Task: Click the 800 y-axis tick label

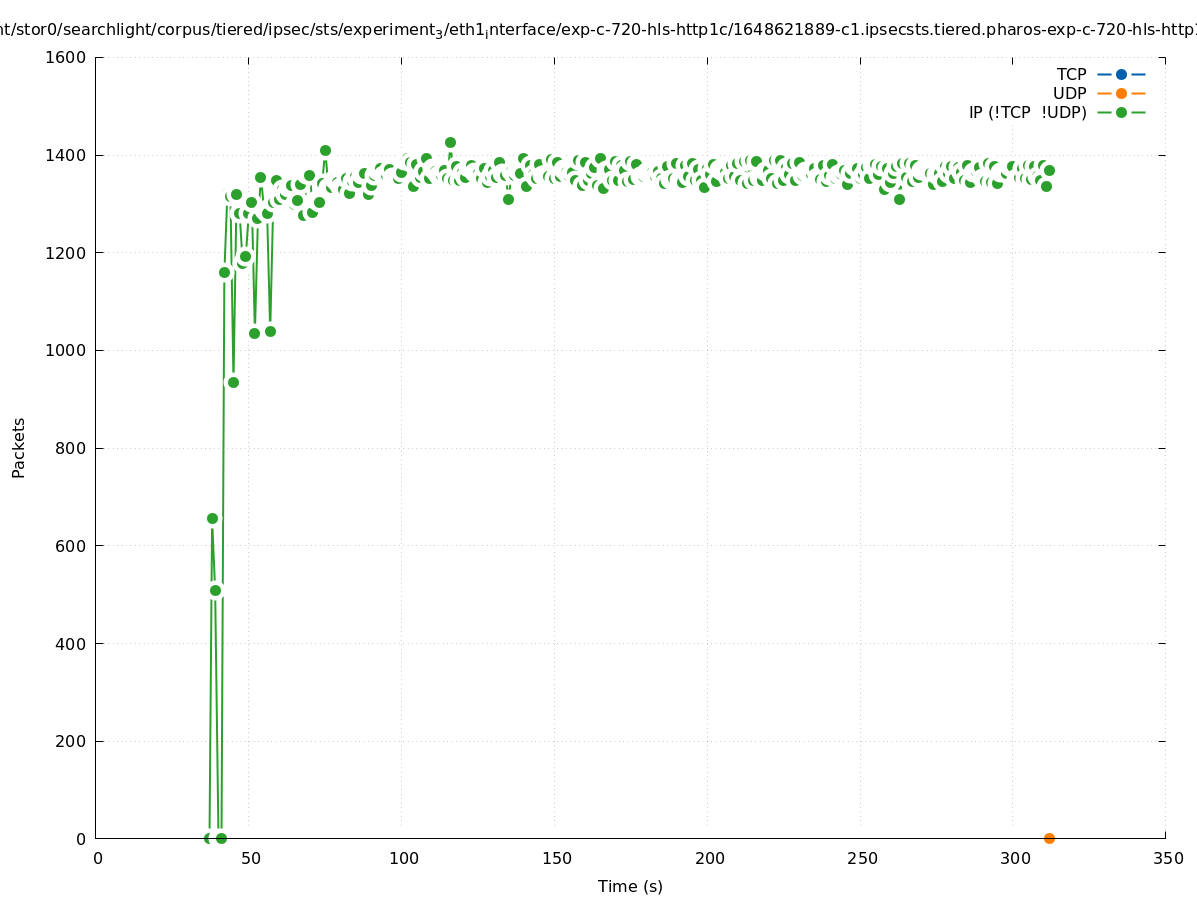Action: click(x=73, y=448)
